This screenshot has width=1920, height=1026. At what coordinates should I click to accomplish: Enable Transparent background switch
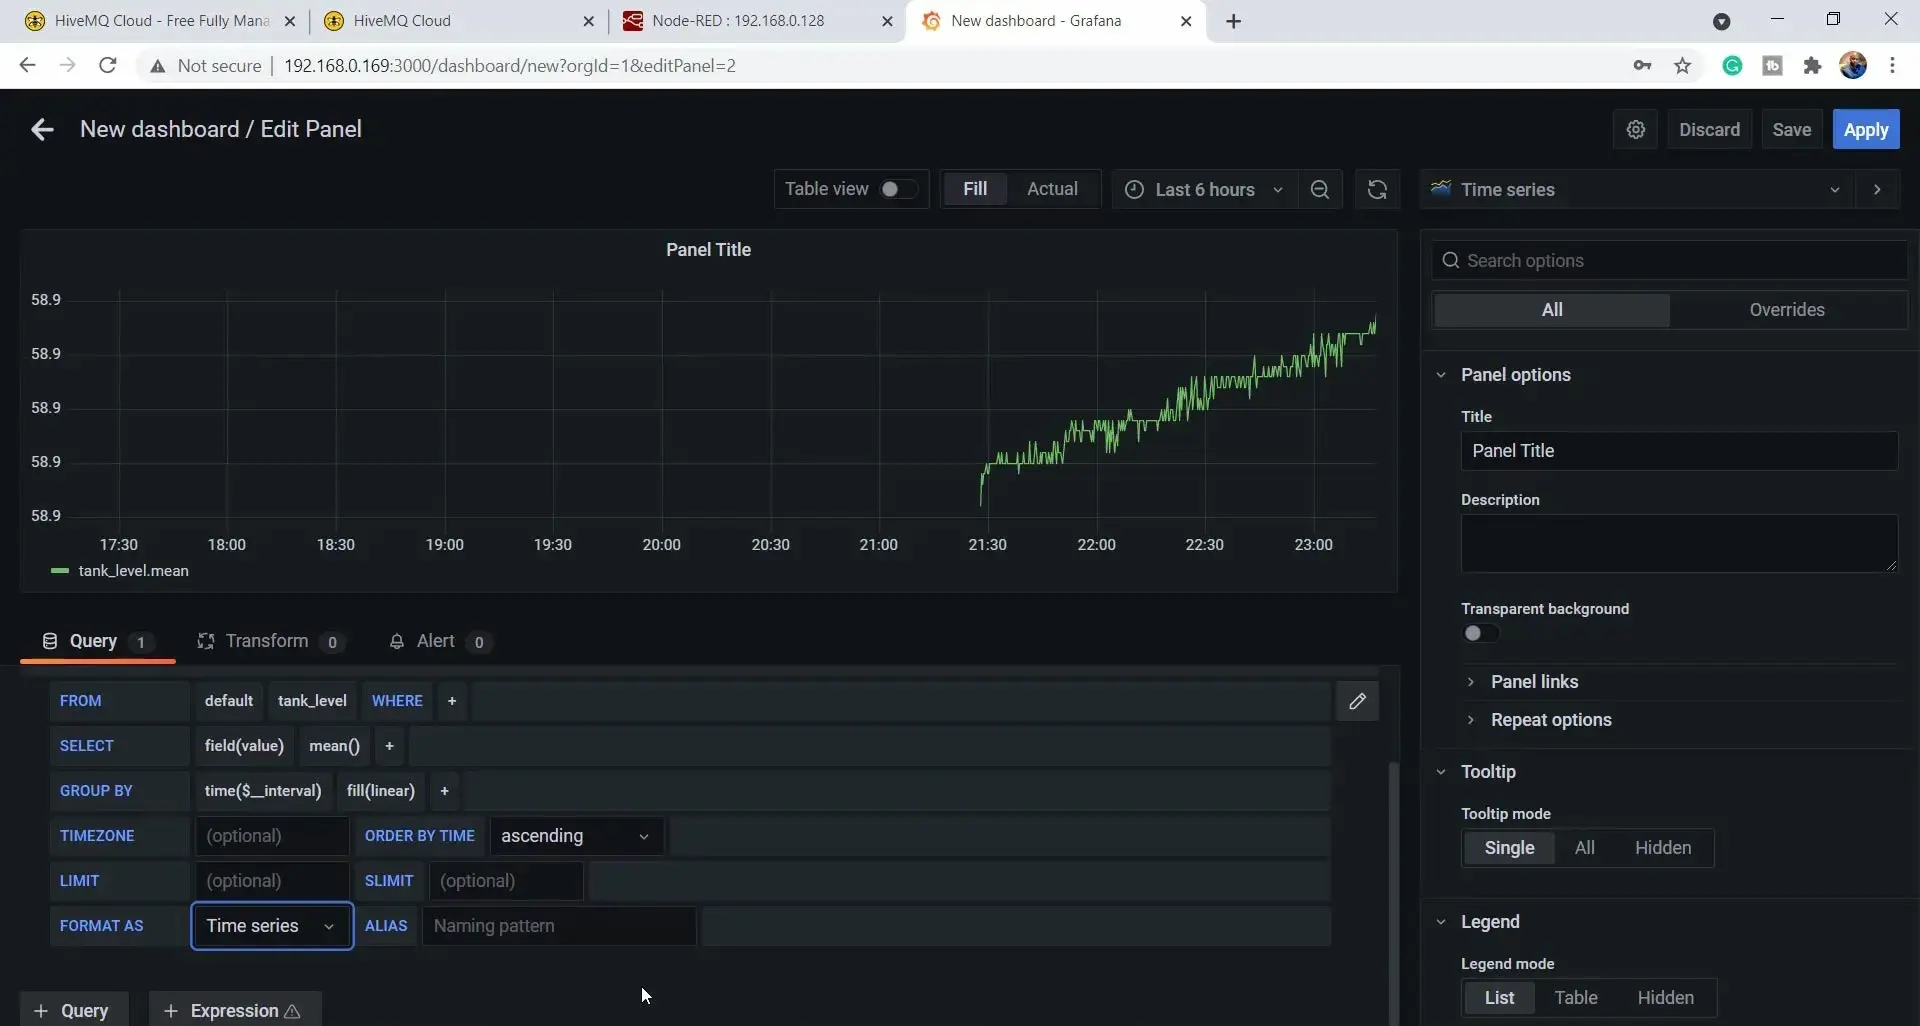pyautogui.click(x=1480, y=633)
